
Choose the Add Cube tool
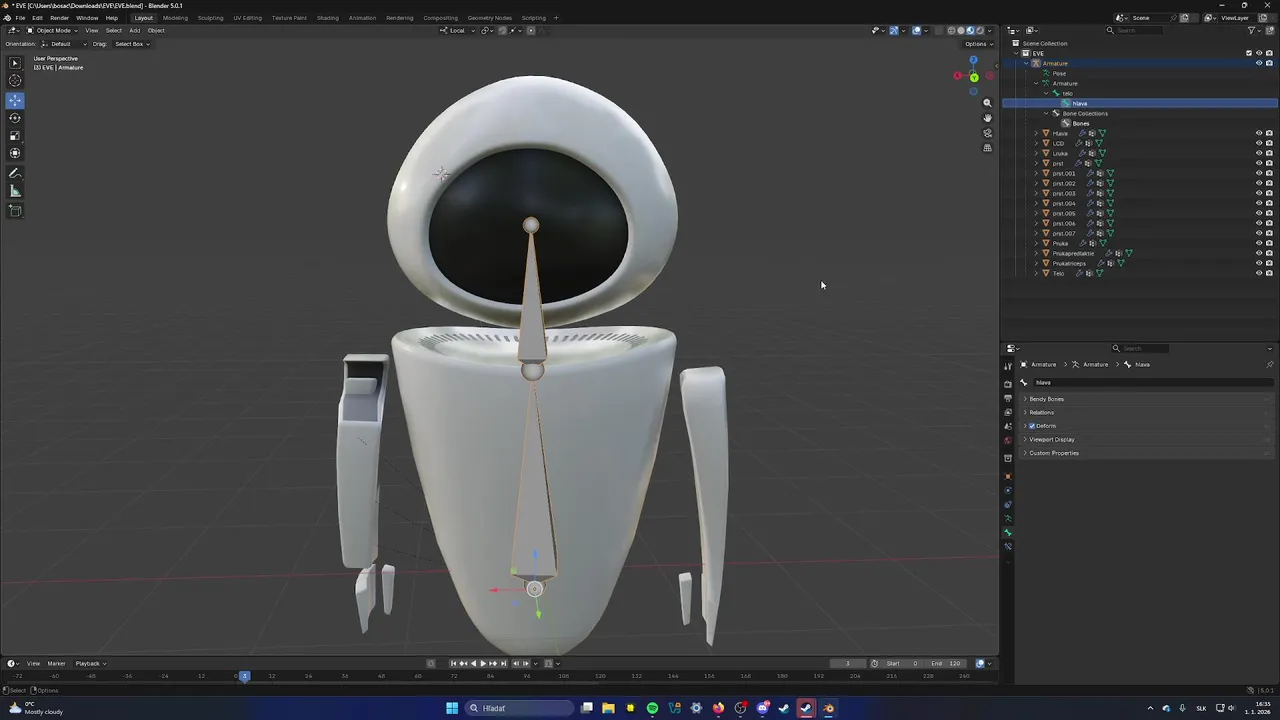pyautogui.click(x=15, y=211)
